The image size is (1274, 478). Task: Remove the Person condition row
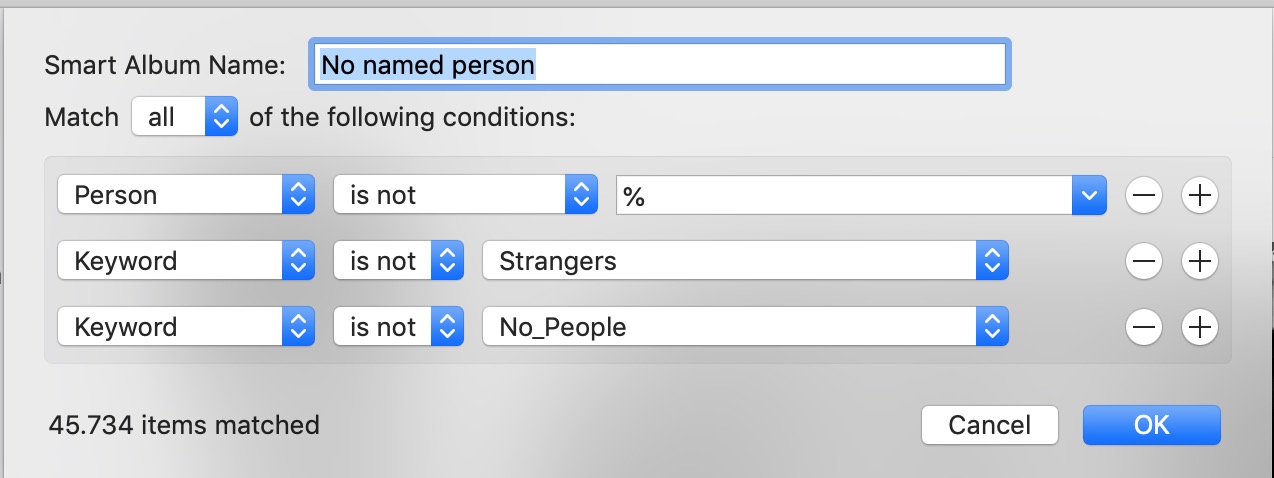[x=1144, y=196]
